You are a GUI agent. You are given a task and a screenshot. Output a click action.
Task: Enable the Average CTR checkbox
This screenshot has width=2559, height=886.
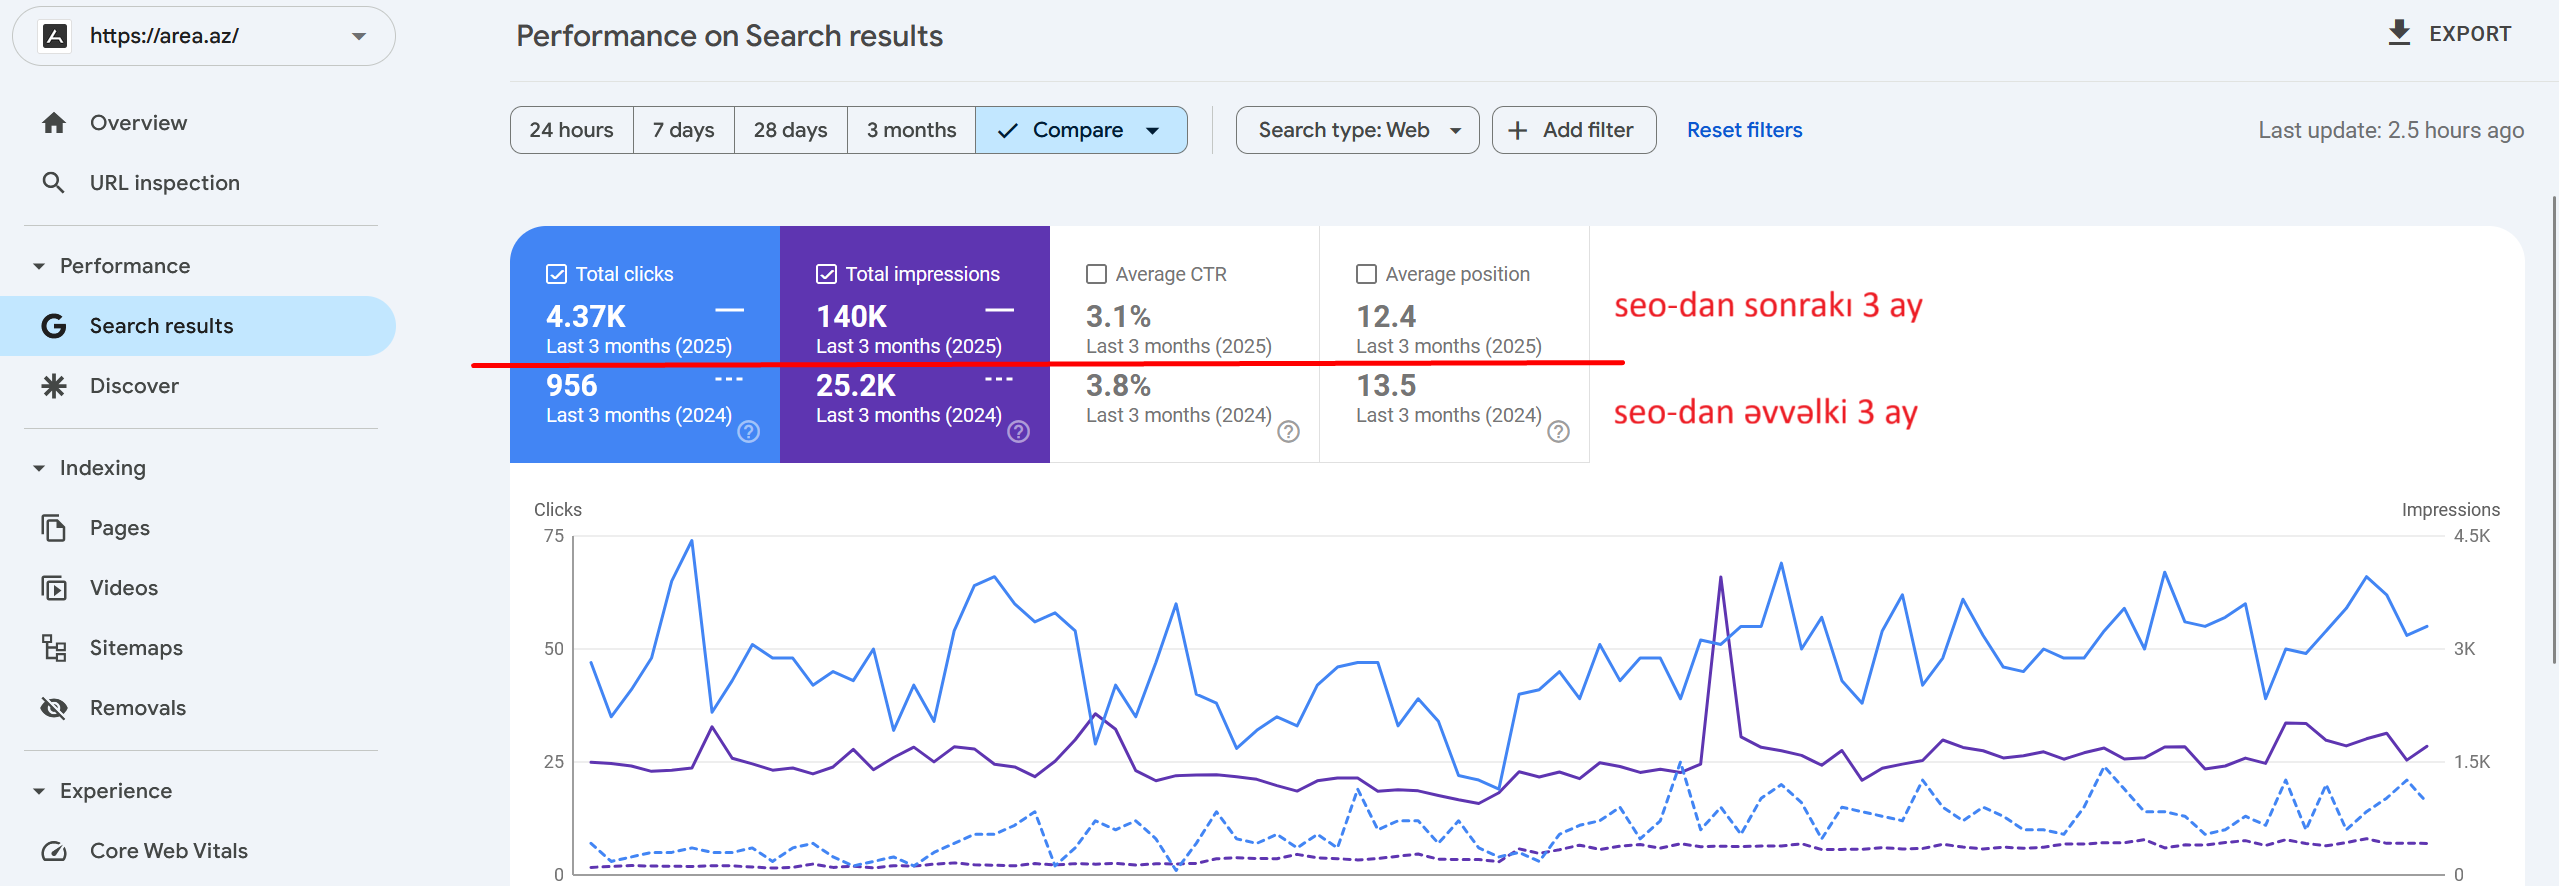coord(1097,274)
